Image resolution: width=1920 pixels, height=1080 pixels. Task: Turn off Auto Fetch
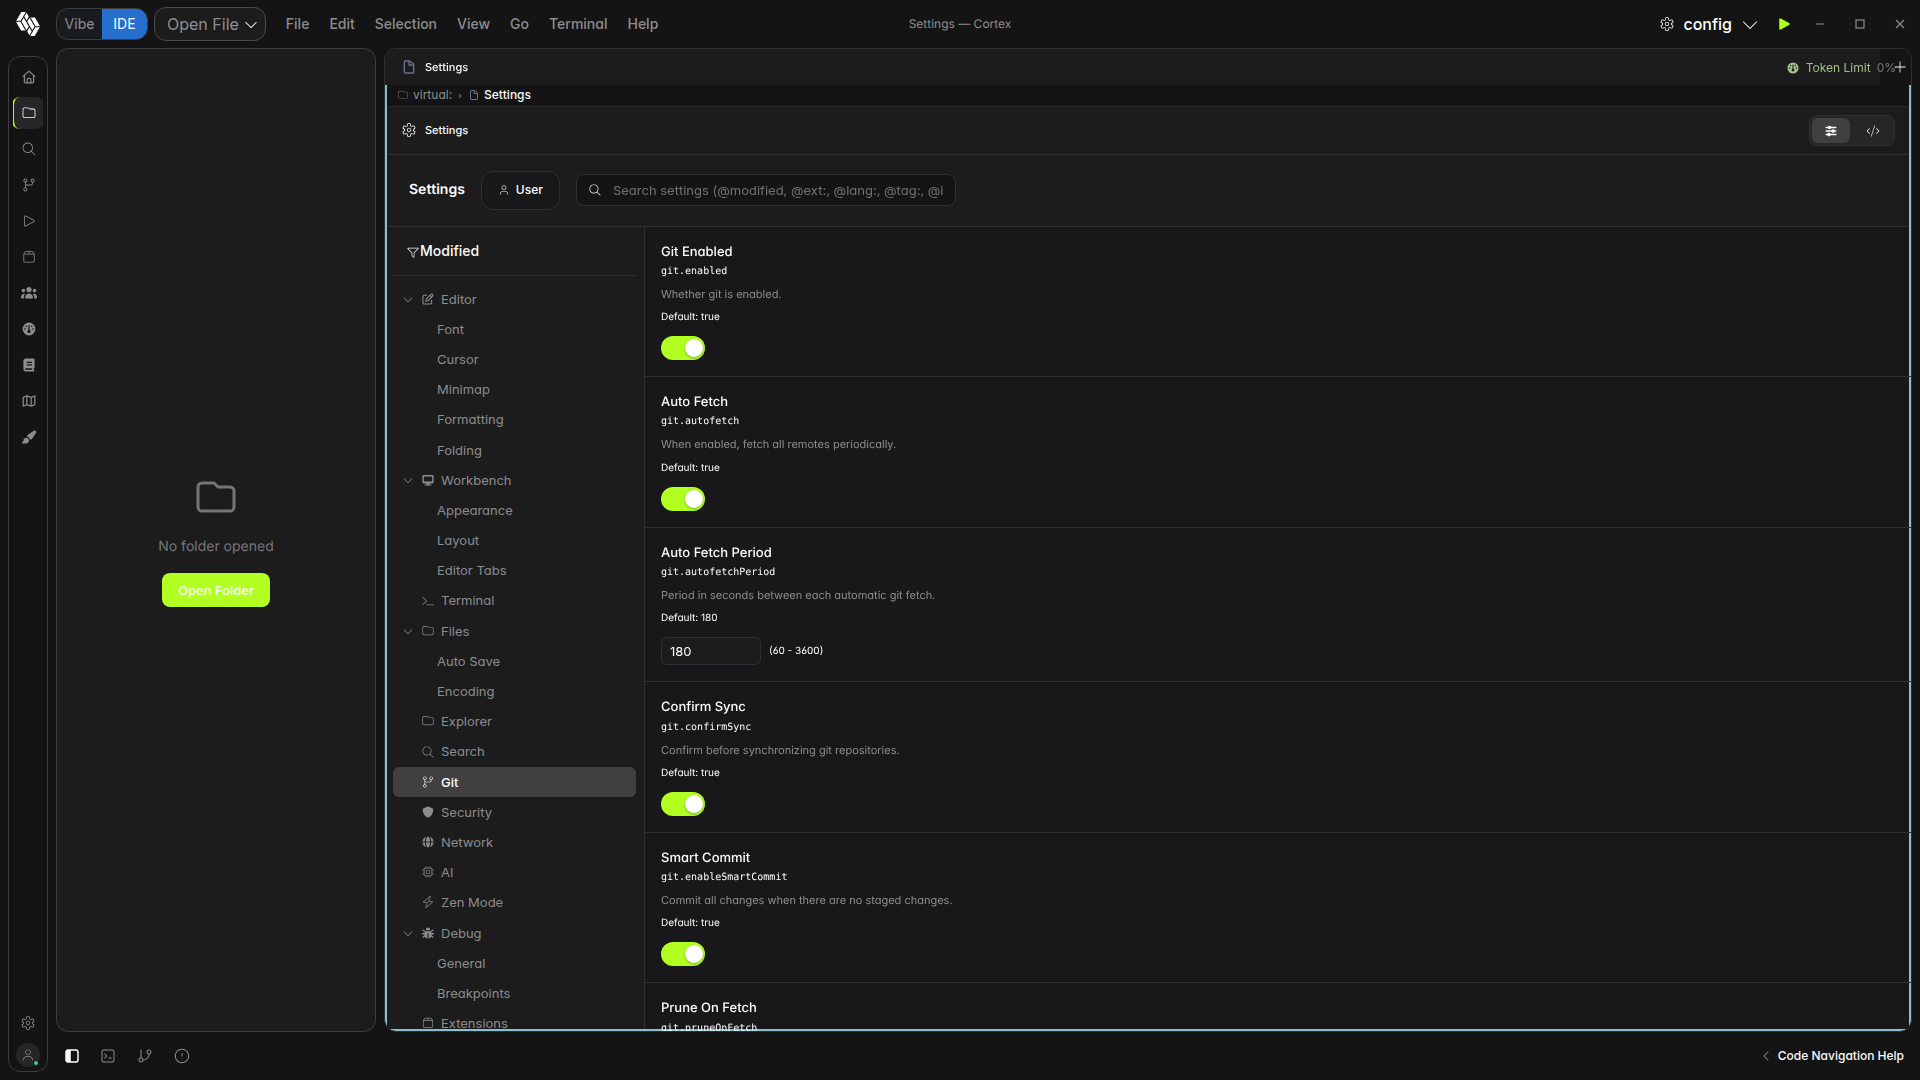[683, 499]
